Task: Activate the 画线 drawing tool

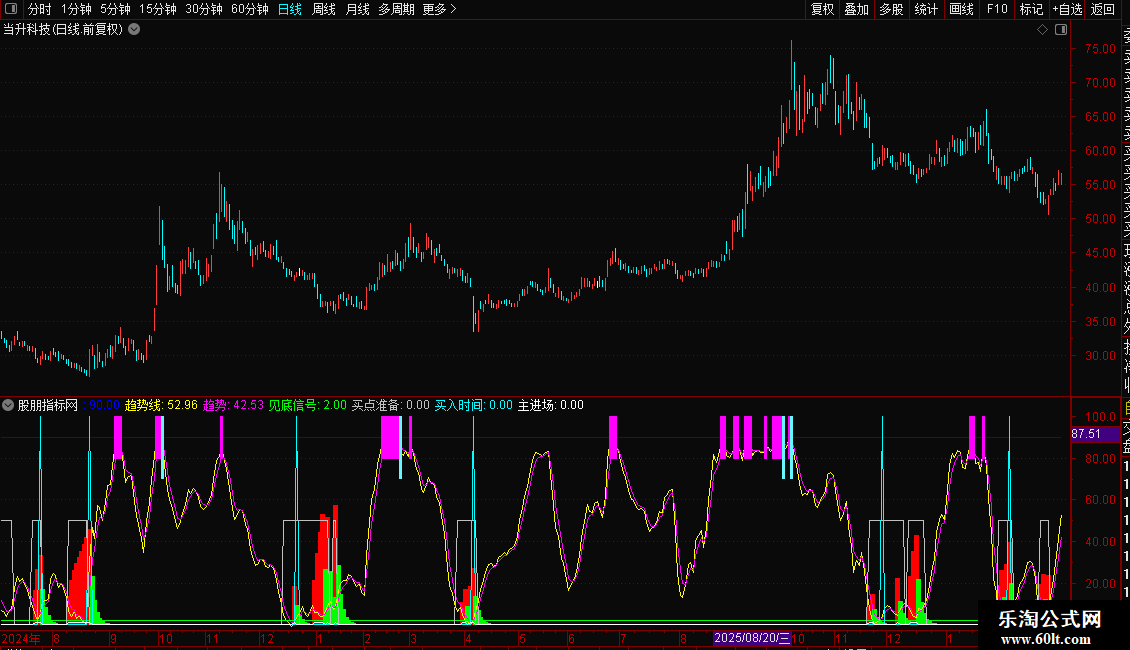Action: 961,9
